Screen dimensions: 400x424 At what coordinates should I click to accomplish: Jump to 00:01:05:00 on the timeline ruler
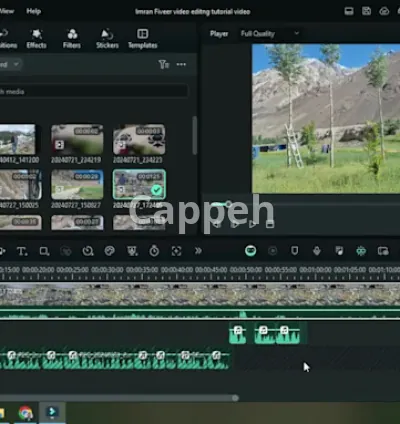(350, 270)
